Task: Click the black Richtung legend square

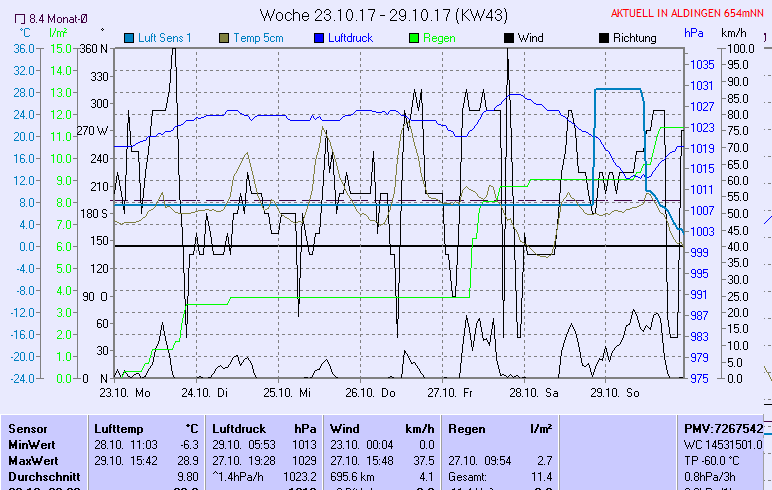Action: (x=603, y=38)
